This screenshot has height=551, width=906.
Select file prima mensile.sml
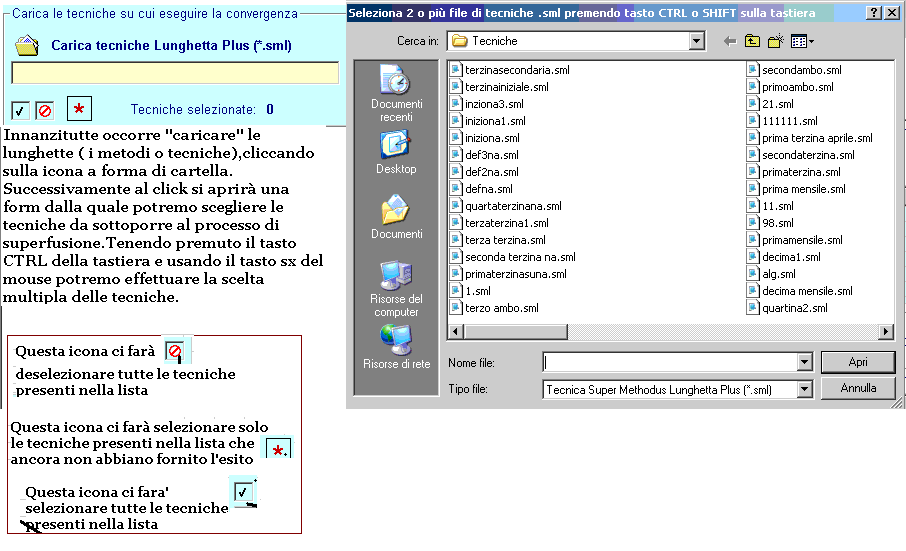(x=796, y=189)
